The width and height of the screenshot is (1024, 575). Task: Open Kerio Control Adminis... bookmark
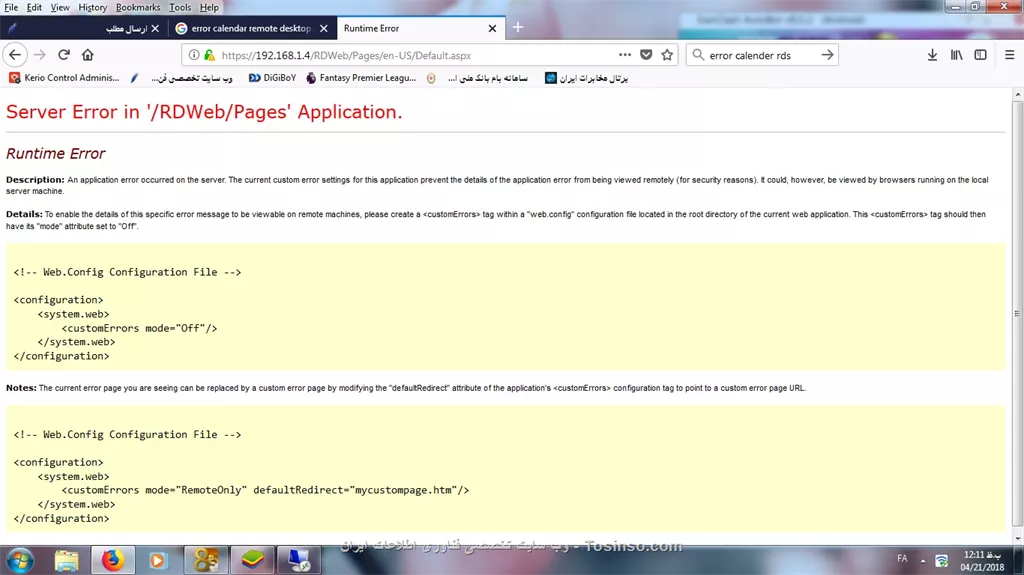tap(64, 78)
